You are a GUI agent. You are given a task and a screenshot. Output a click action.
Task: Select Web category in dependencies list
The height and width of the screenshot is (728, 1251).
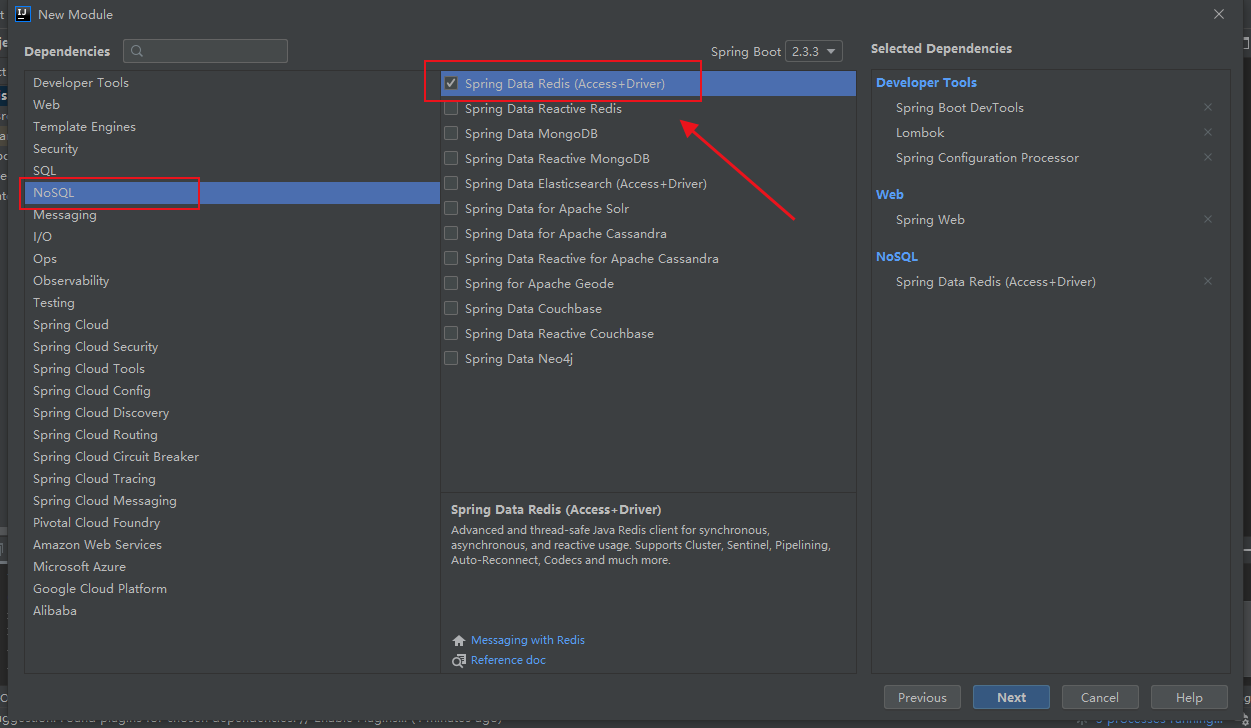click(232, 104)
